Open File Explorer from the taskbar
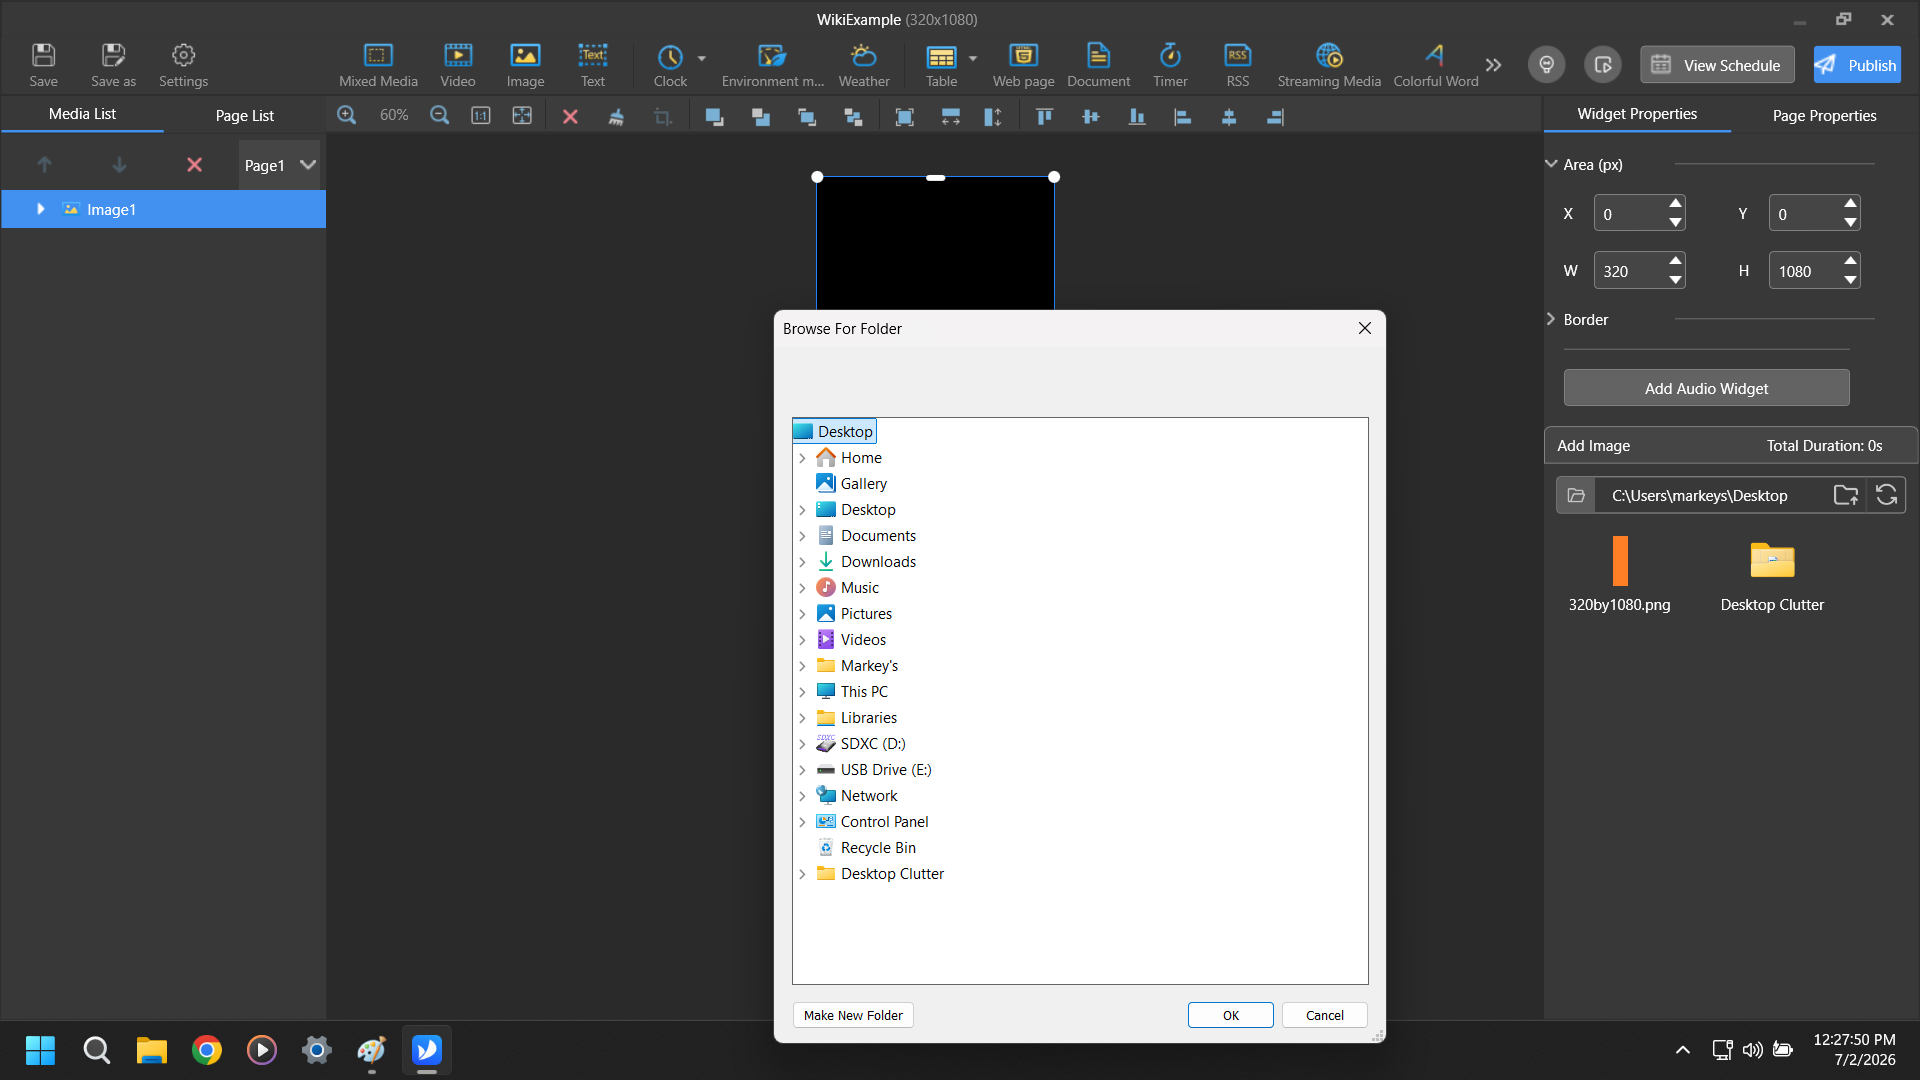This screenshot has height=1080, width=1920. [152, 1050]
